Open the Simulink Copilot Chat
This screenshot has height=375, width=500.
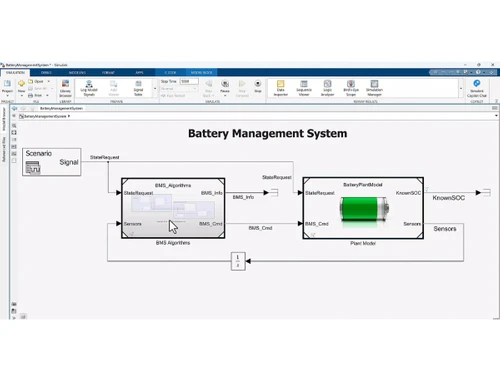(x=477, y=88)
